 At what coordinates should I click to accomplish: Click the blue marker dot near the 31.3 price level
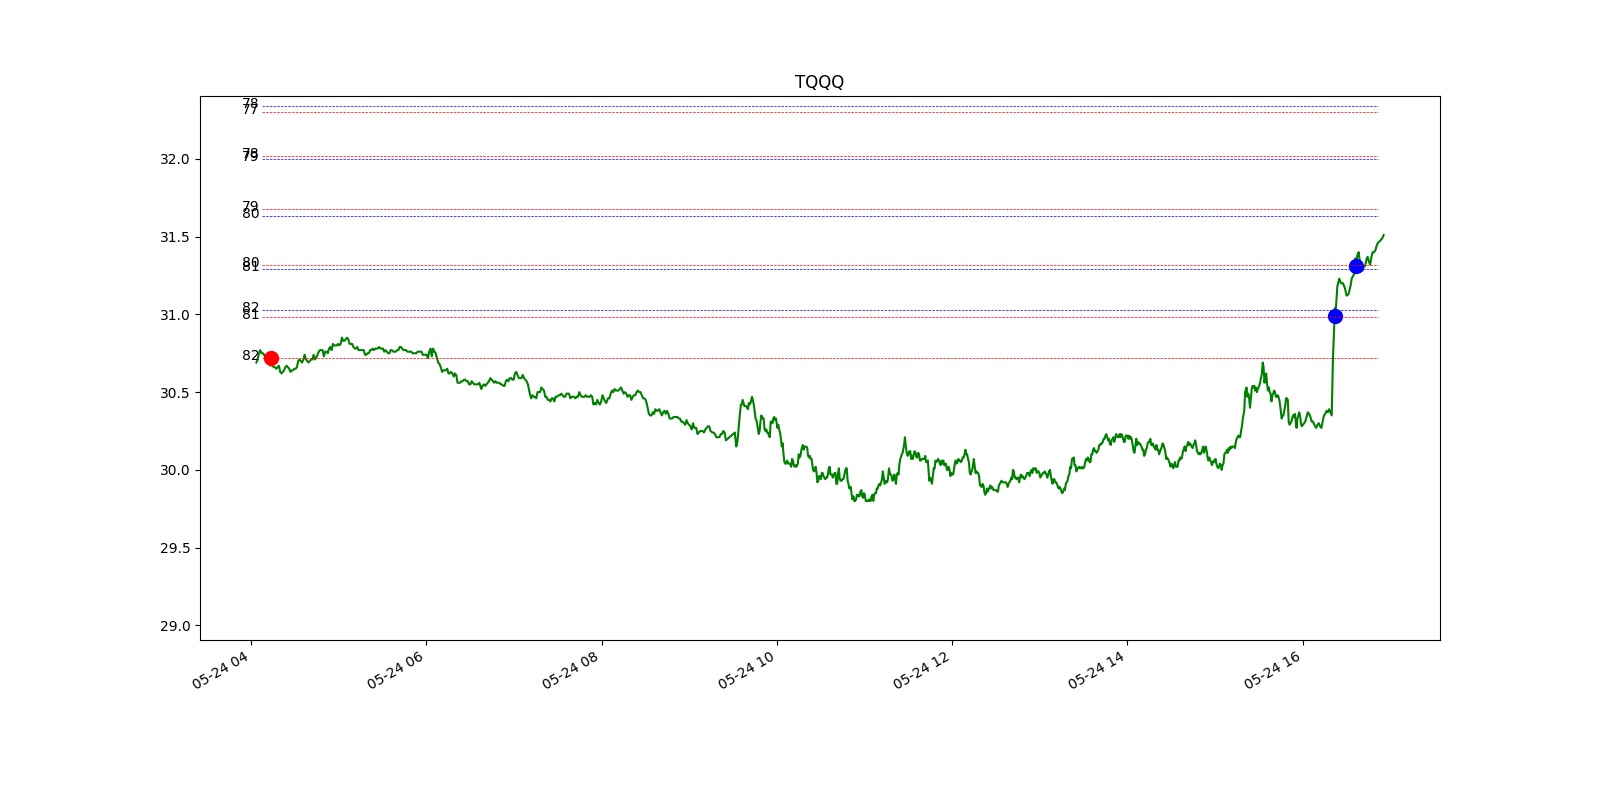coord(1356,266)
